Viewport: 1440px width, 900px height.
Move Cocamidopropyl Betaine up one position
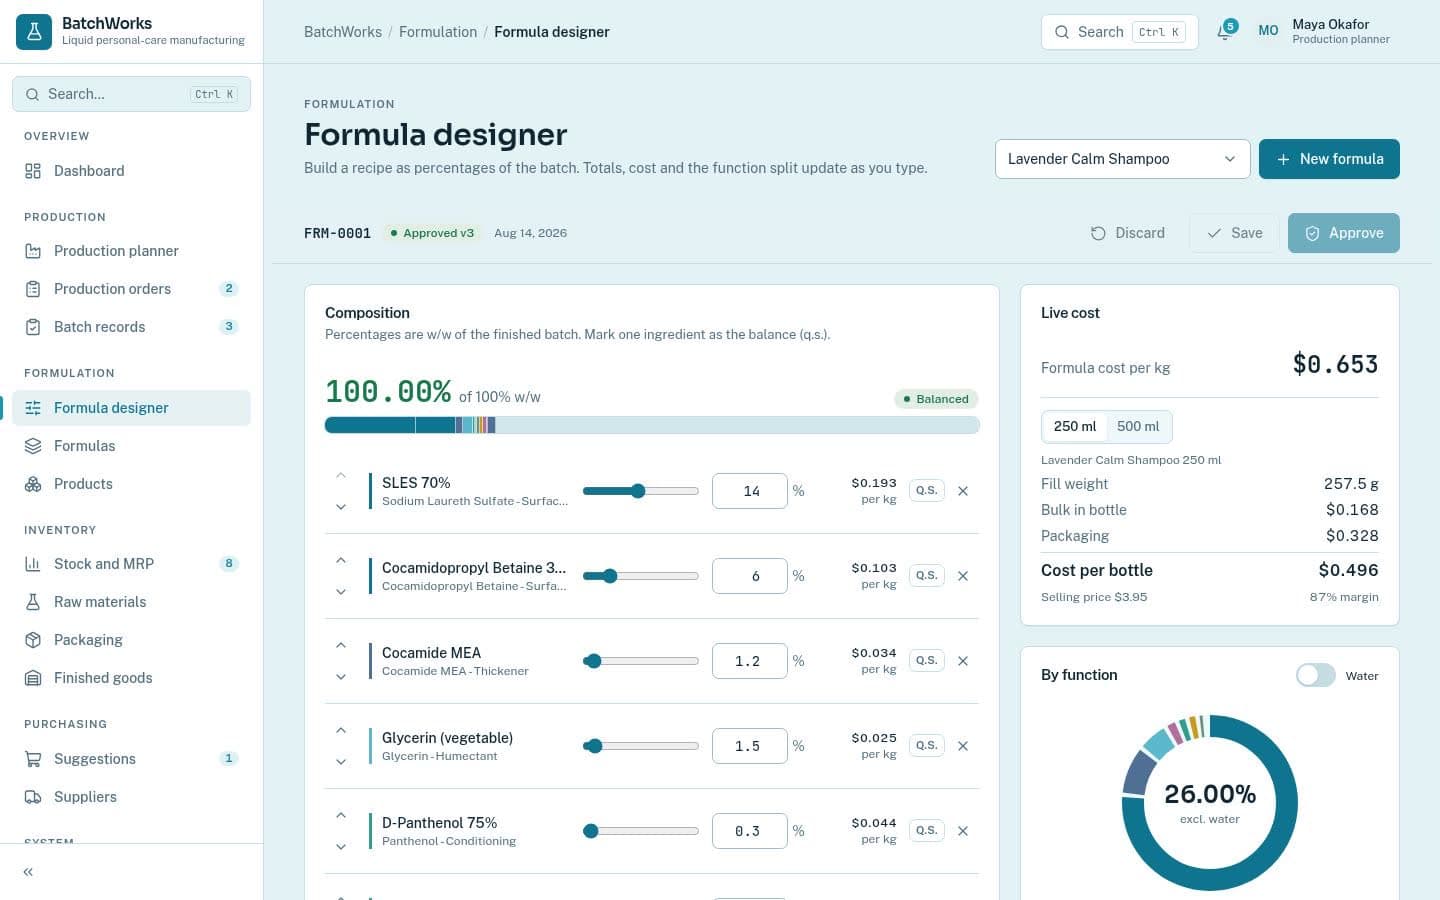(341, 560)
